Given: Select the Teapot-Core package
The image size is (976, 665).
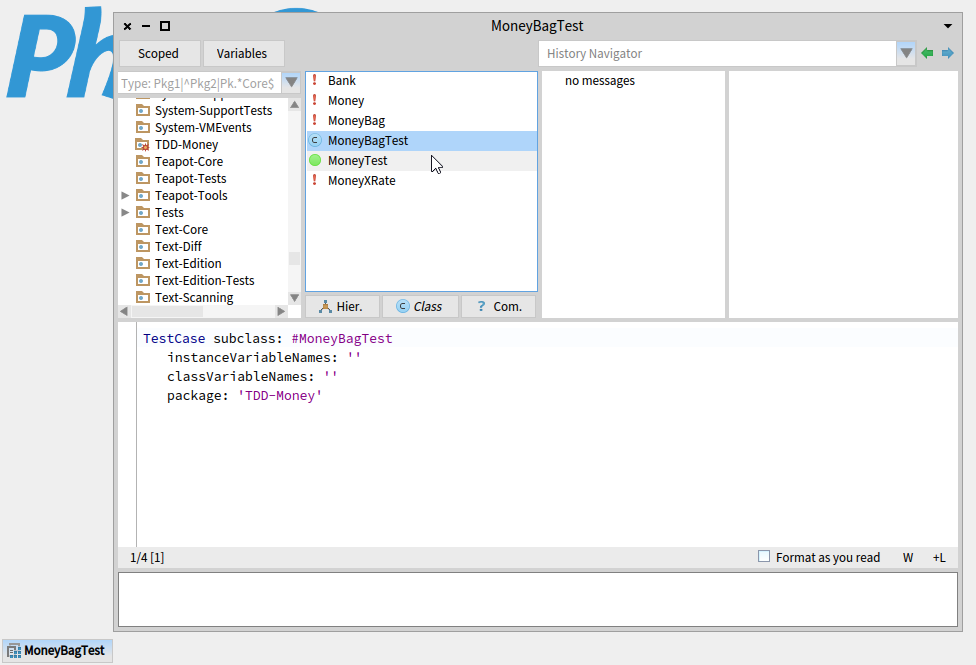Looking at the screenshot, I should point(189,161).
